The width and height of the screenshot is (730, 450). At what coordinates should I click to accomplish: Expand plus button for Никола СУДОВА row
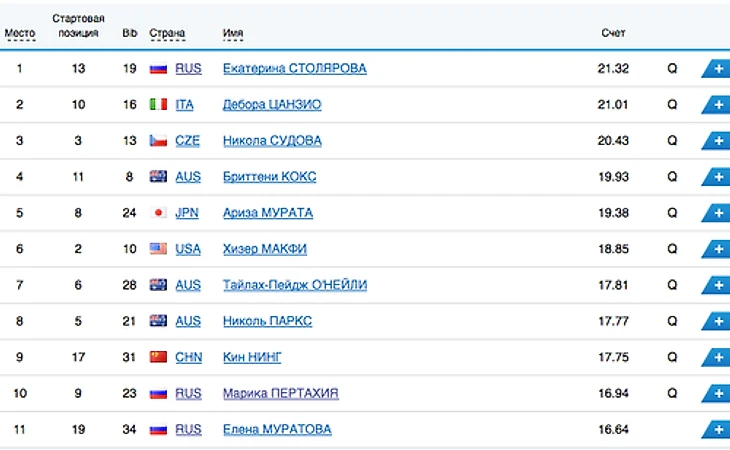(x=717, y=141)
